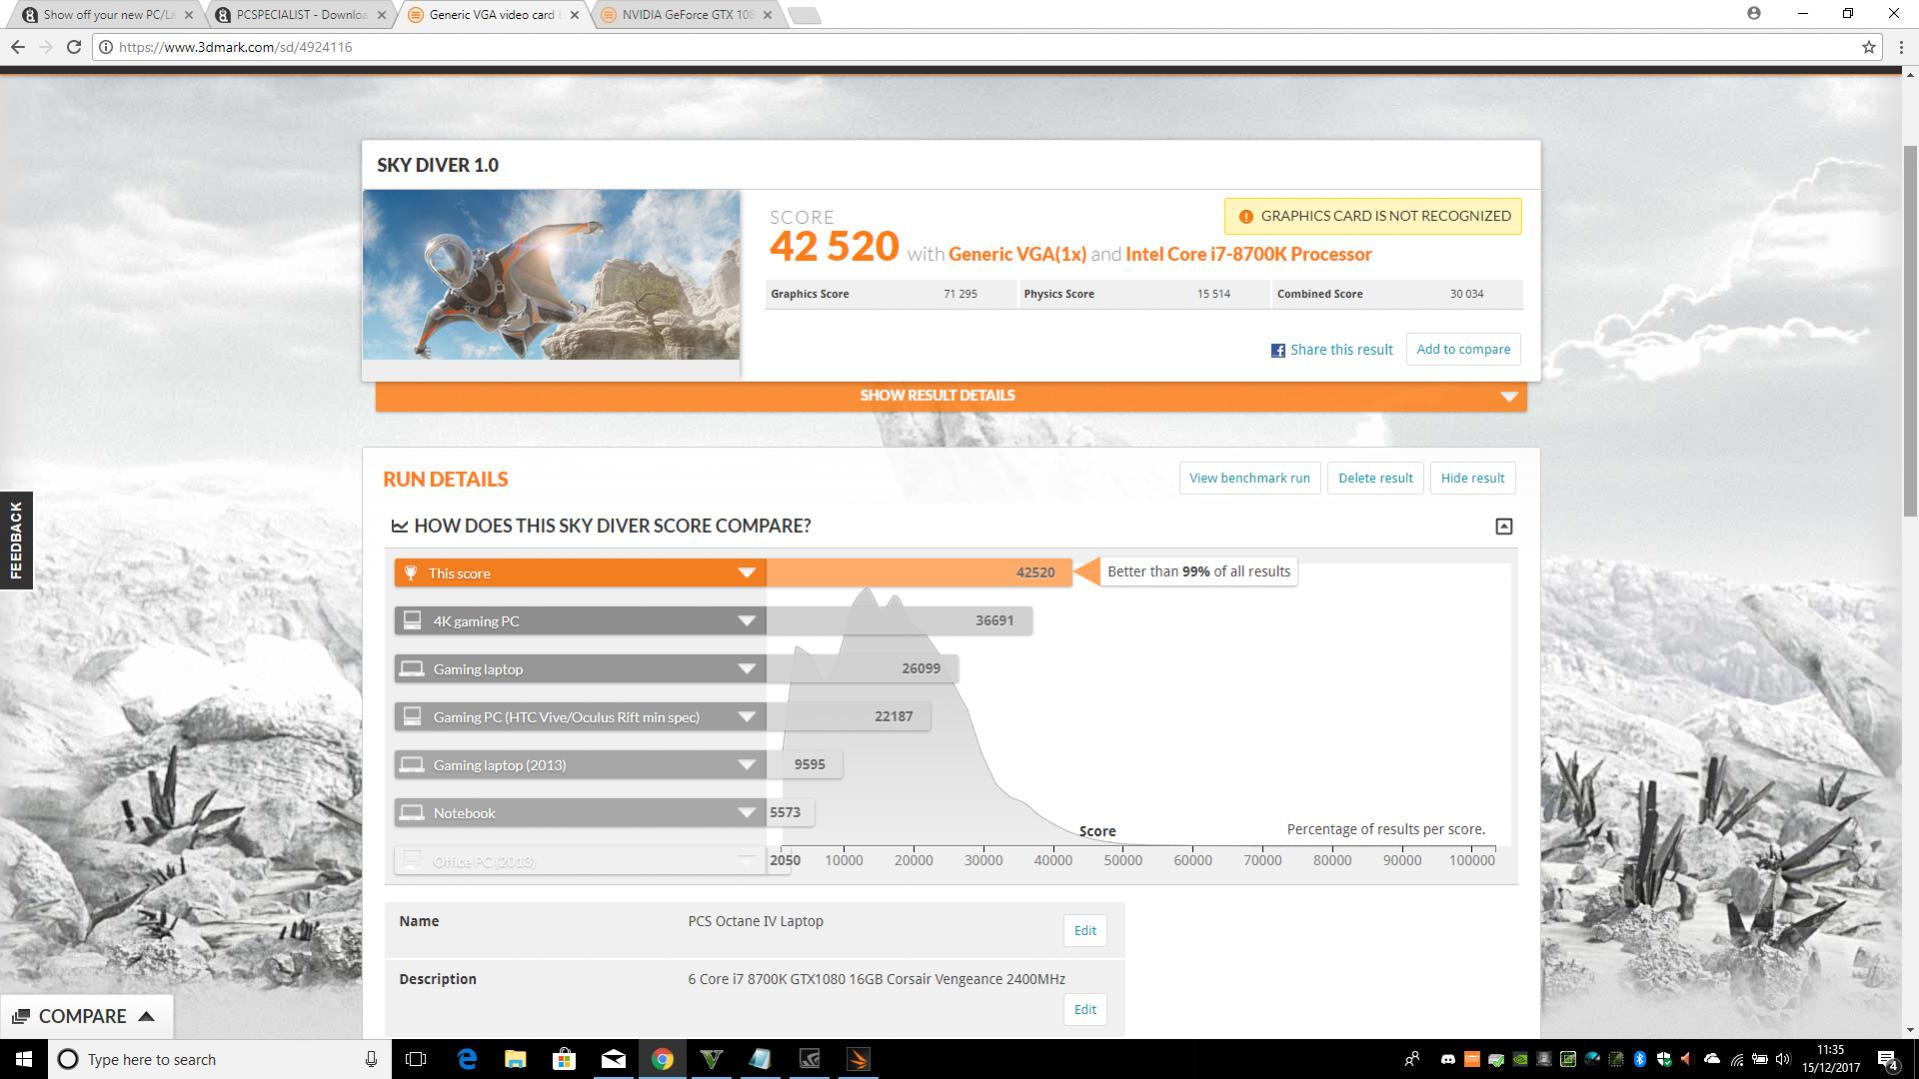1919x1079 pixels.
Task: Collapse the score comparison section
Action: point(1503,526)
